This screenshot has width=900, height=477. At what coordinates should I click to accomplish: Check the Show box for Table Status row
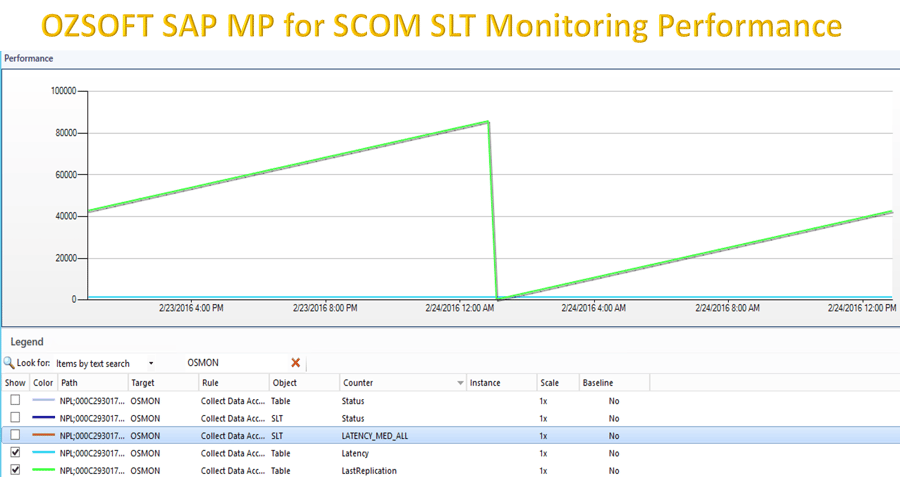[15, 400]
